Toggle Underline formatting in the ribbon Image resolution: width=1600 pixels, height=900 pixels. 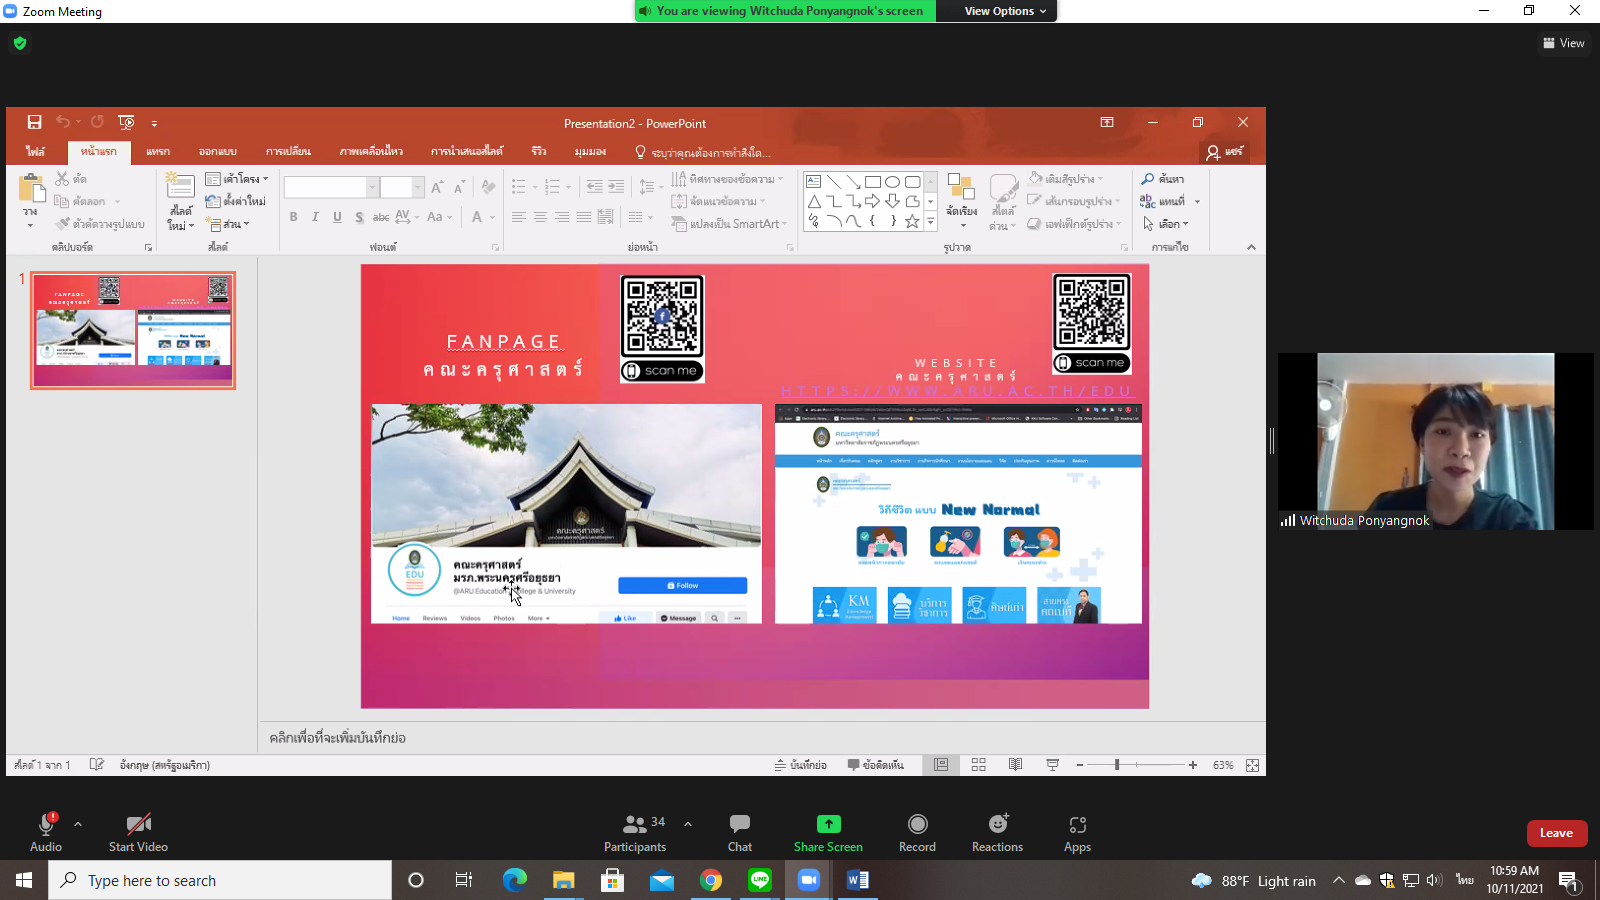[x=337, y=217]
